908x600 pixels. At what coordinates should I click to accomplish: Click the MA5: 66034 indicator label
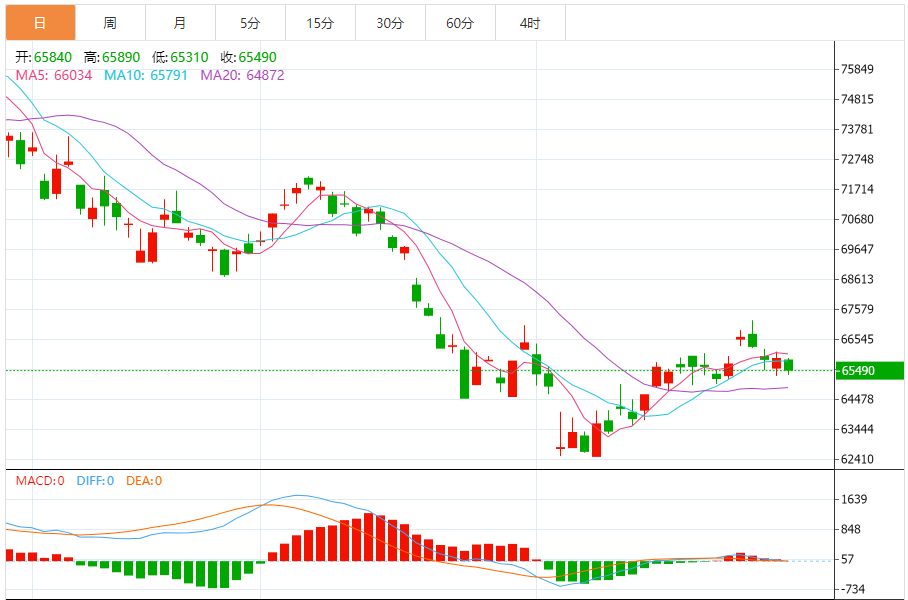[x=53, y=75]
